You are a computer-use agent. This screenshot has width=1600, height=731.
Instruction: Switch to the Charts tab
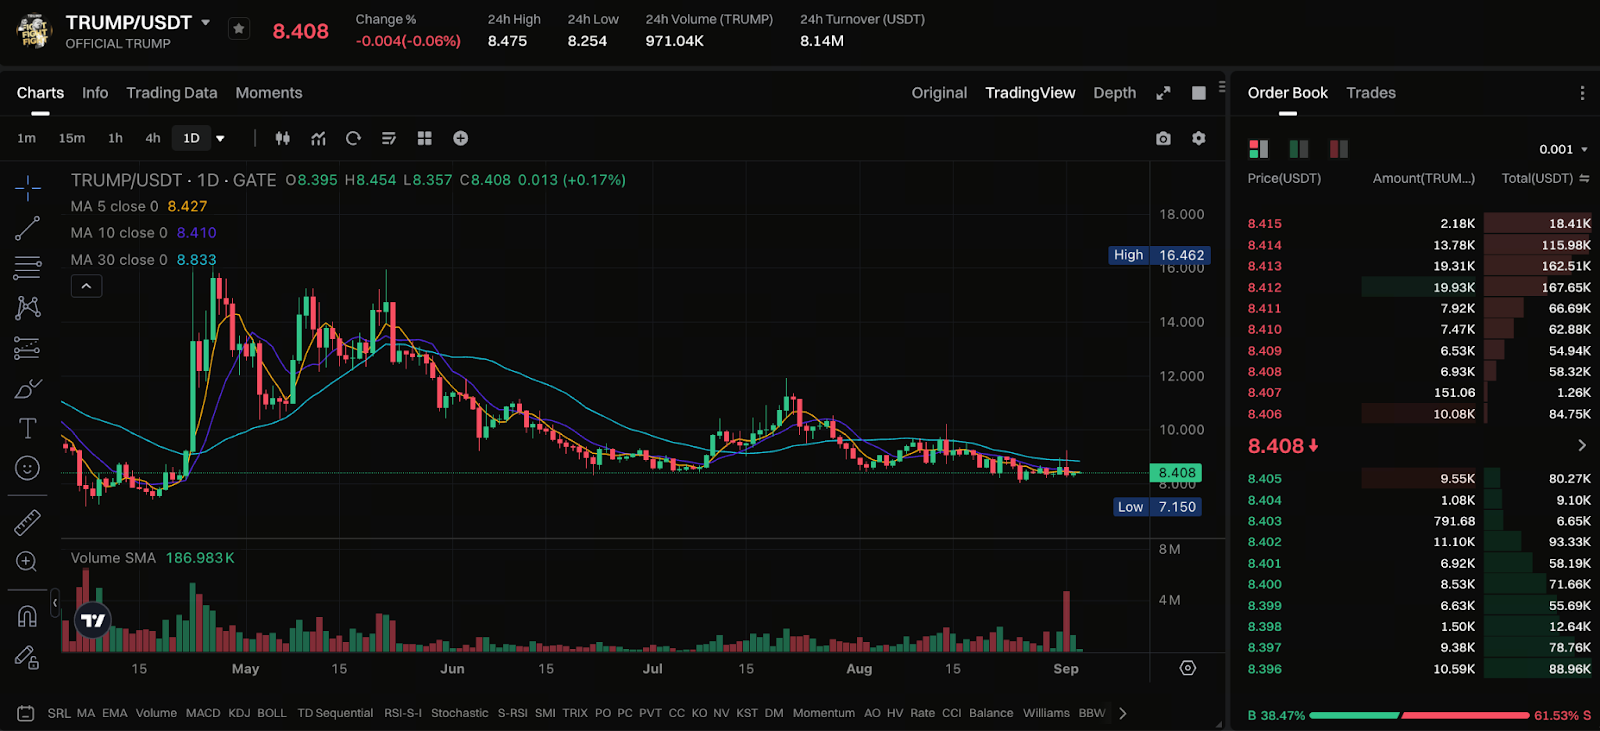tap(40, 93)
